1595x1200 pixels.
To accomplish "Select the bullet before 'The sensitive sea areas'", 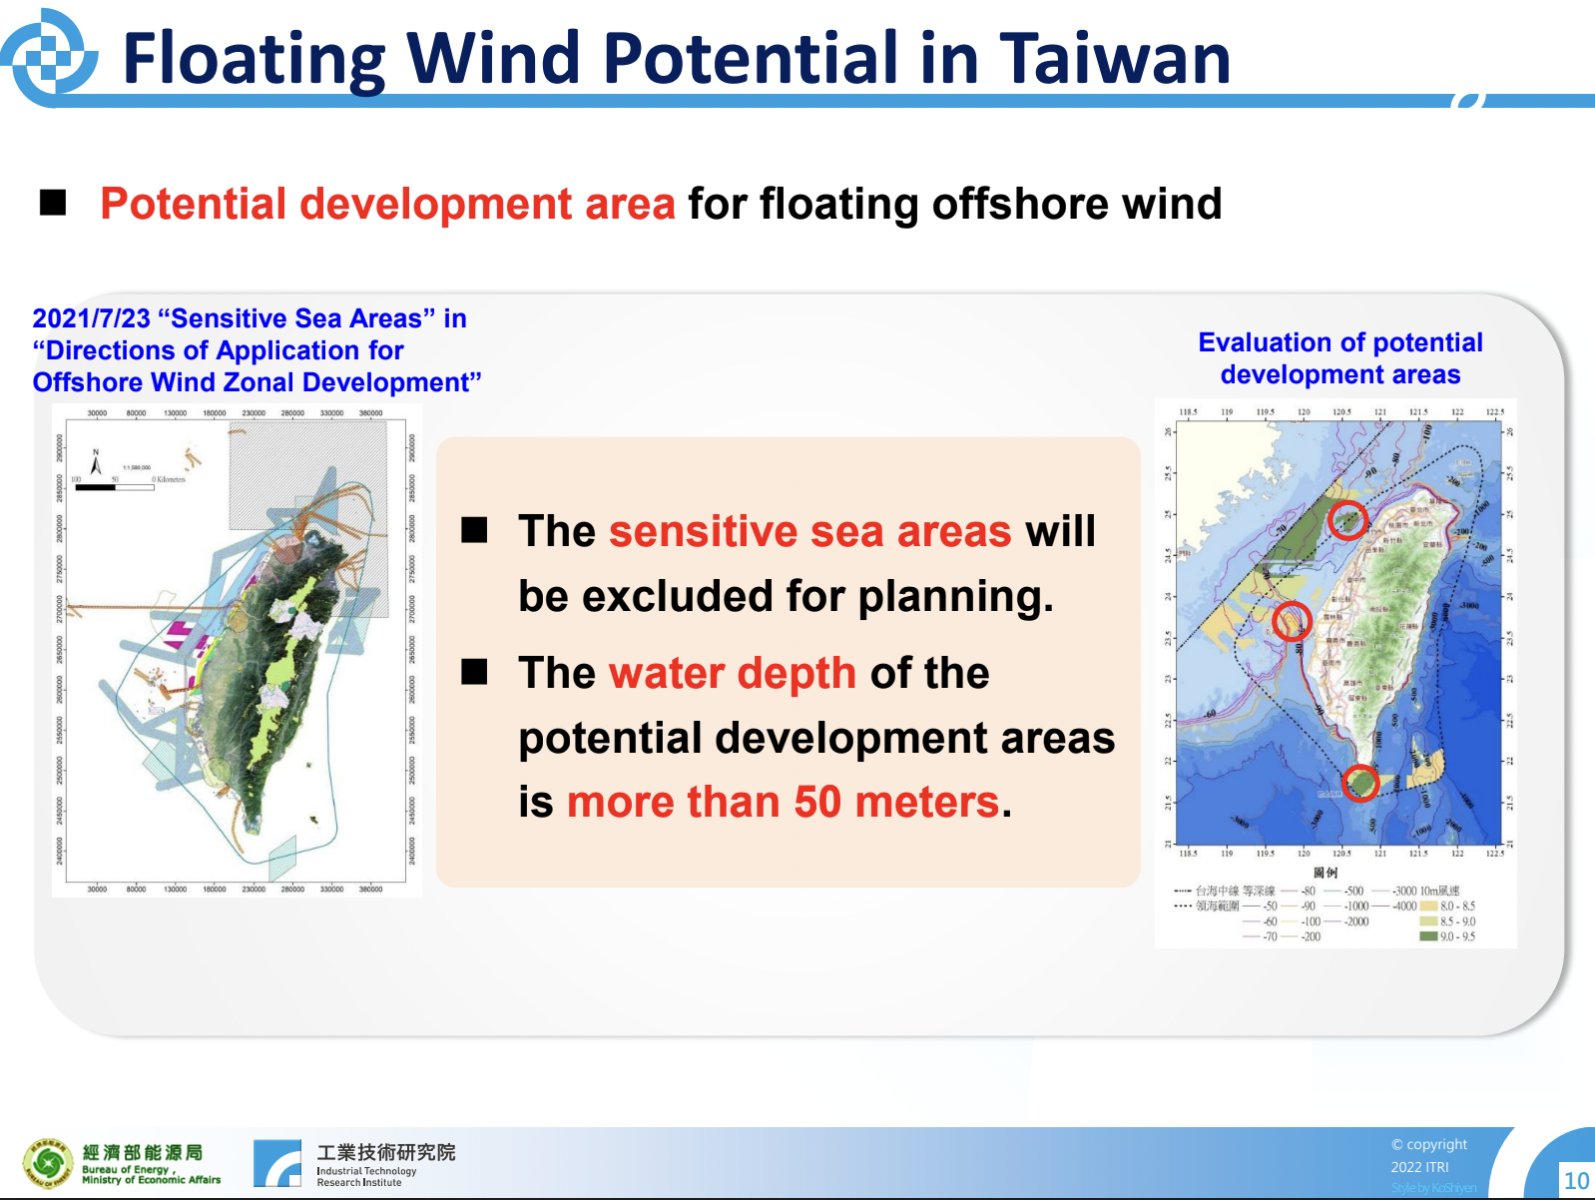I will 474,530.
